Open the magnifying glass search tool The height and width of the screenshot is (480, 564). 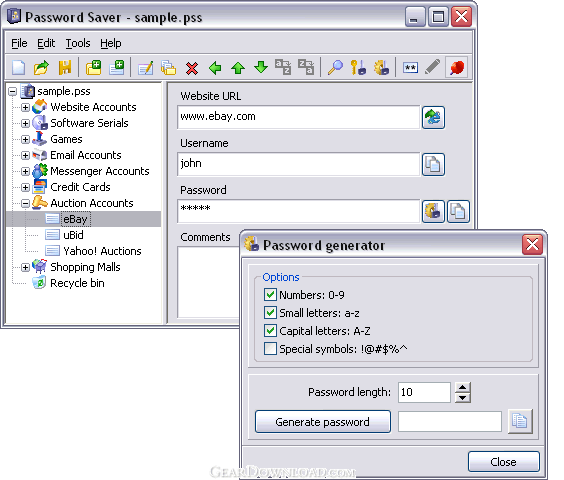coord(335,67)
